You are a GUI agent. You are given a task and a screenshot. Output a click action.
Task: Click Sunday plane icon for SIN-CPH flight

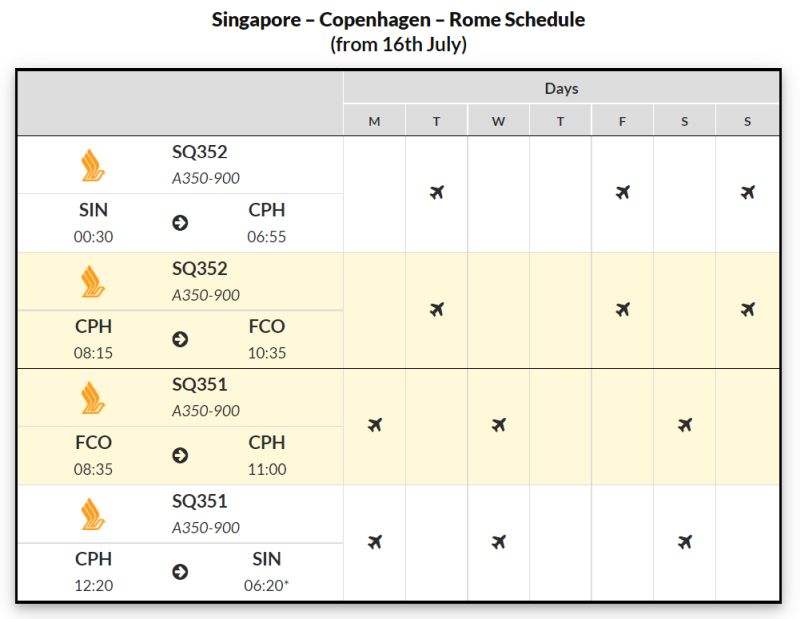(747, 192)
